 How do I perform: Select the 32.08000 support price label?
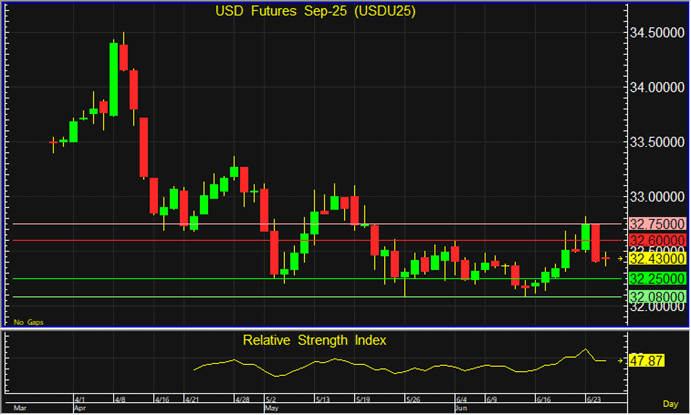[657, 297]
